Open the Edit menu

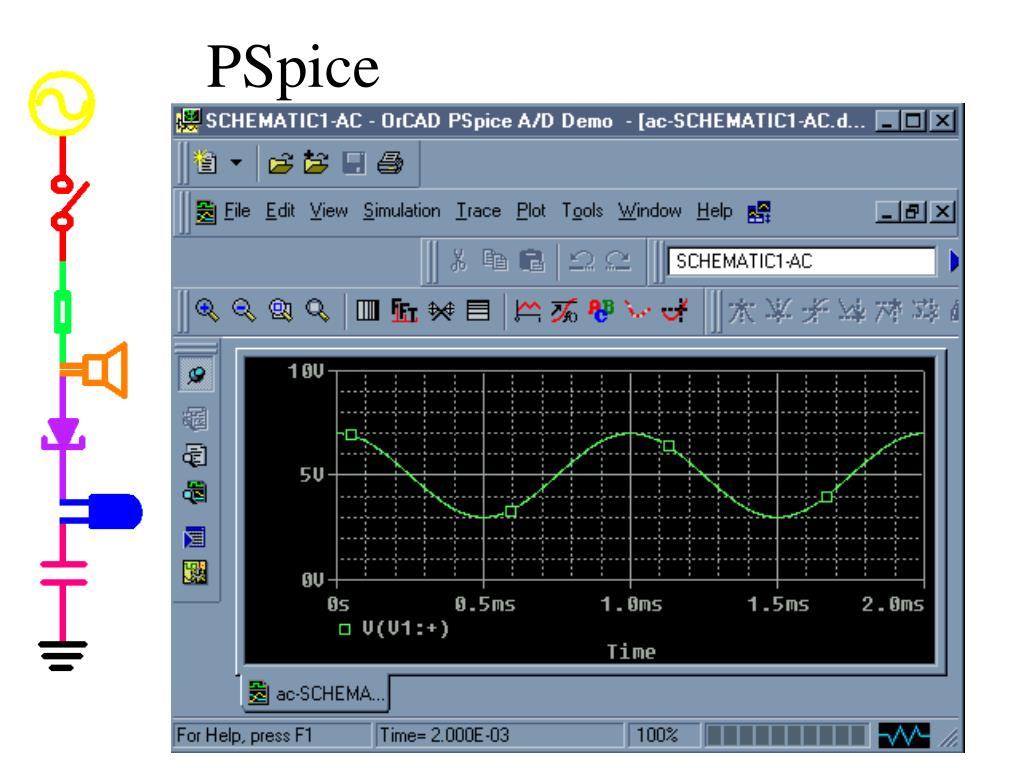coord(280,211)
